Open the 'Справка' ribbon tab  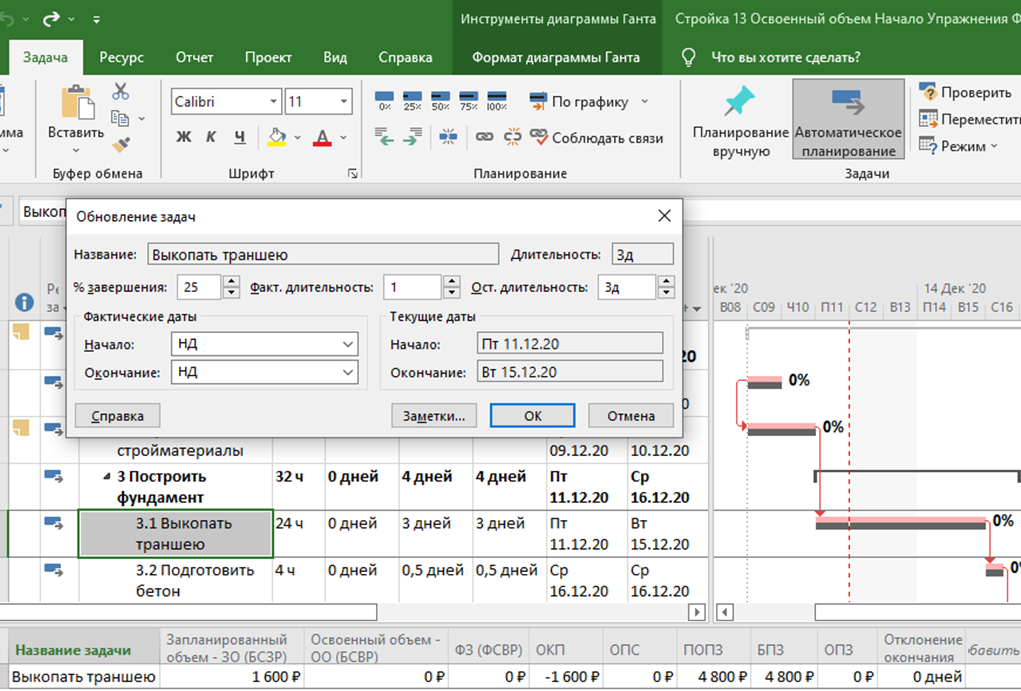[405, 57]
